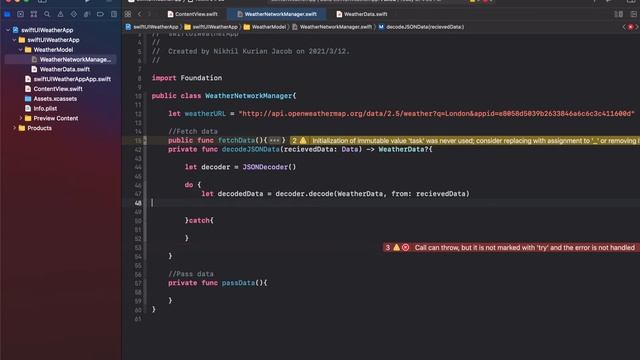Screen dimensions: 640x360
Task: Click the method icon before decodeJSONData in jump bar
Action: [381, 27]
